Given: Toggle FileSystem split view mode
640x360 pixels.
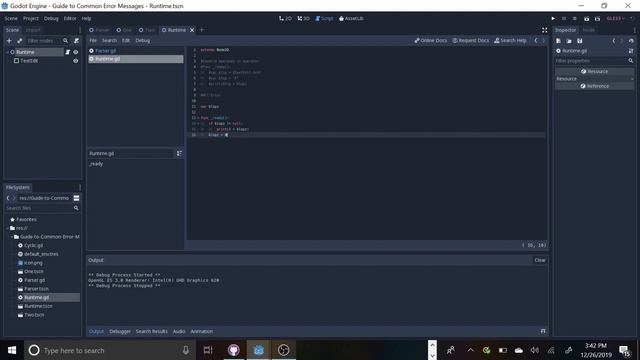Looking at the screenshot, I should coord(76,198).
